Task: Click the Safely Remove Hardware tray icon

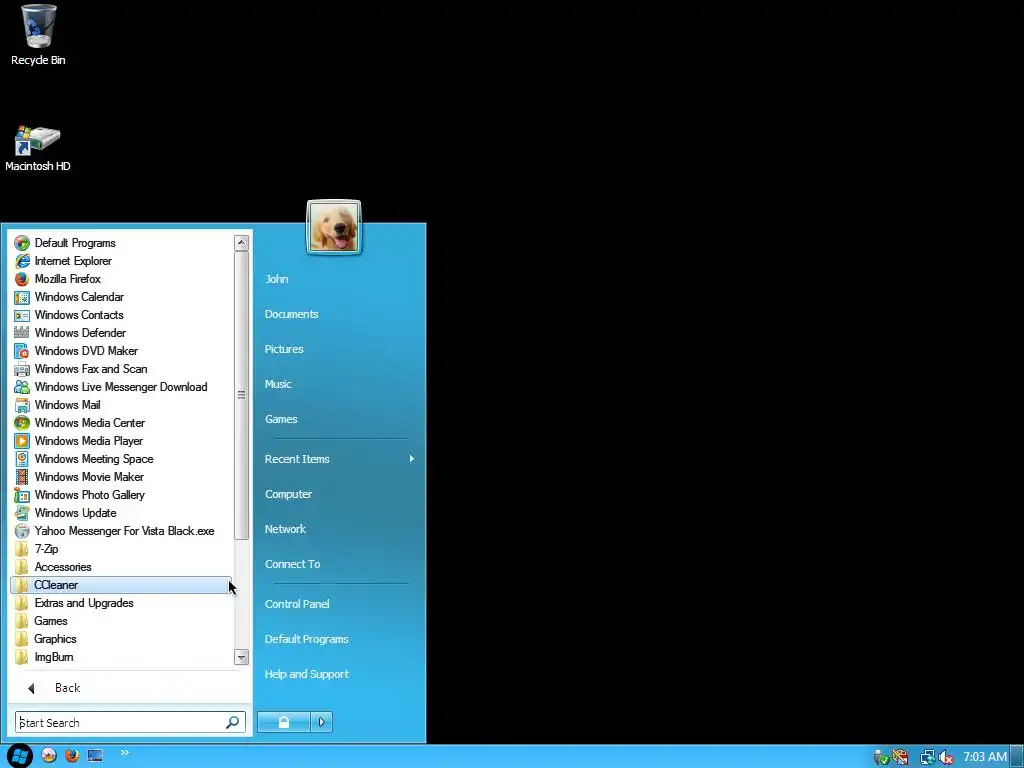Action: pyautogui.click(x=882, y=758)
